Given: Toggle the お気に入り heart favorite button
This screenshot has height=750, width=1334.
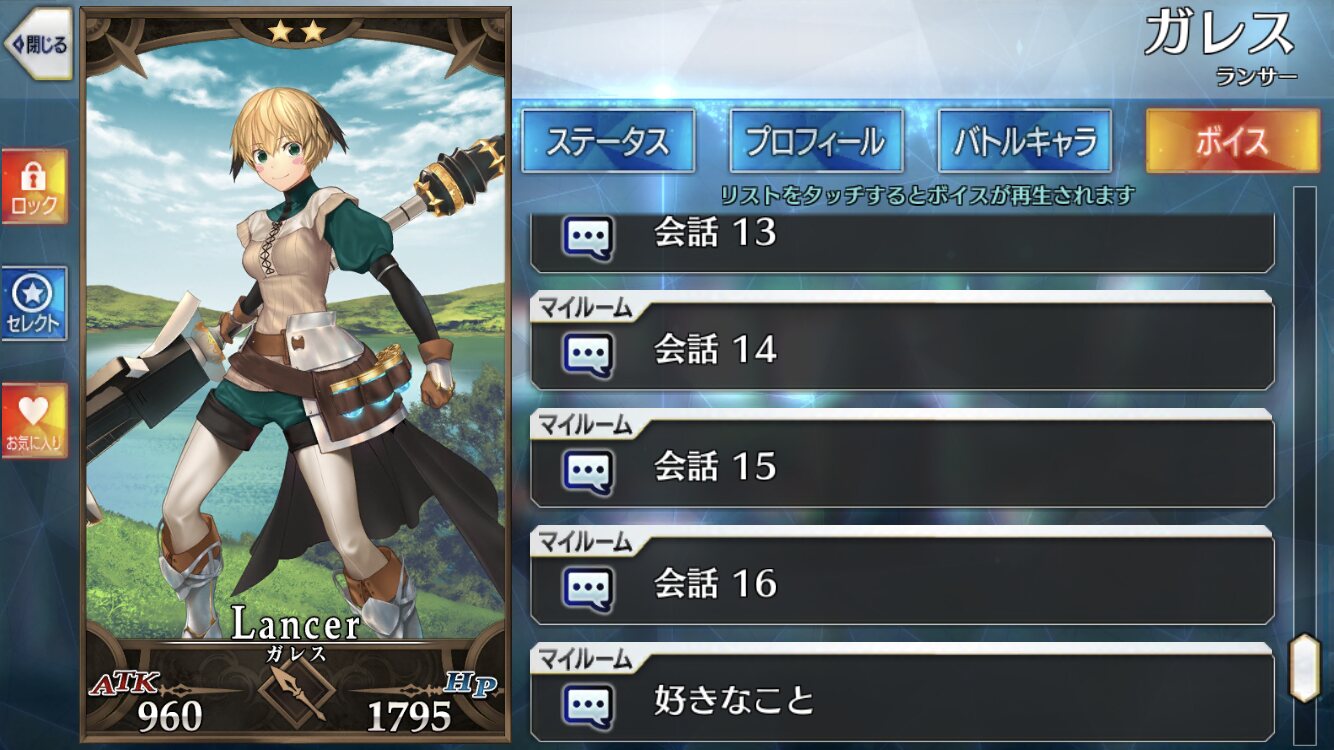Looking at the screenshot, I should pos(35,421).
